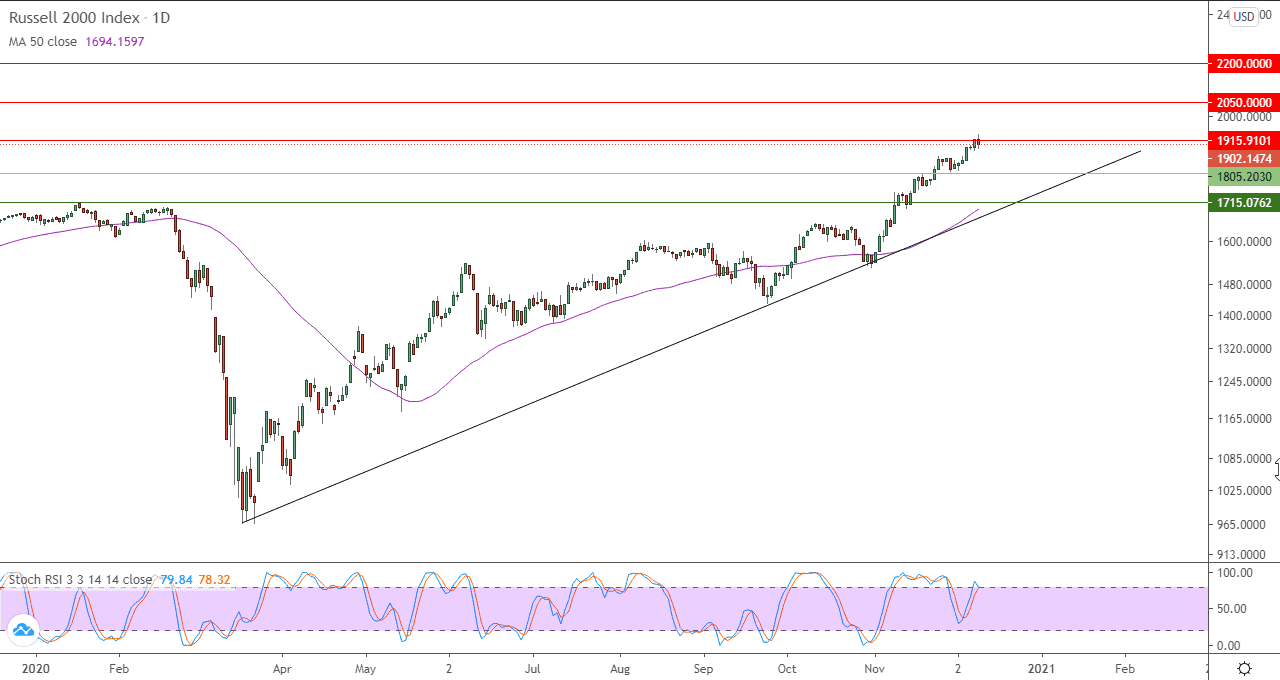
Task: Select the 2050.0000 price label
Action: 1244,102
